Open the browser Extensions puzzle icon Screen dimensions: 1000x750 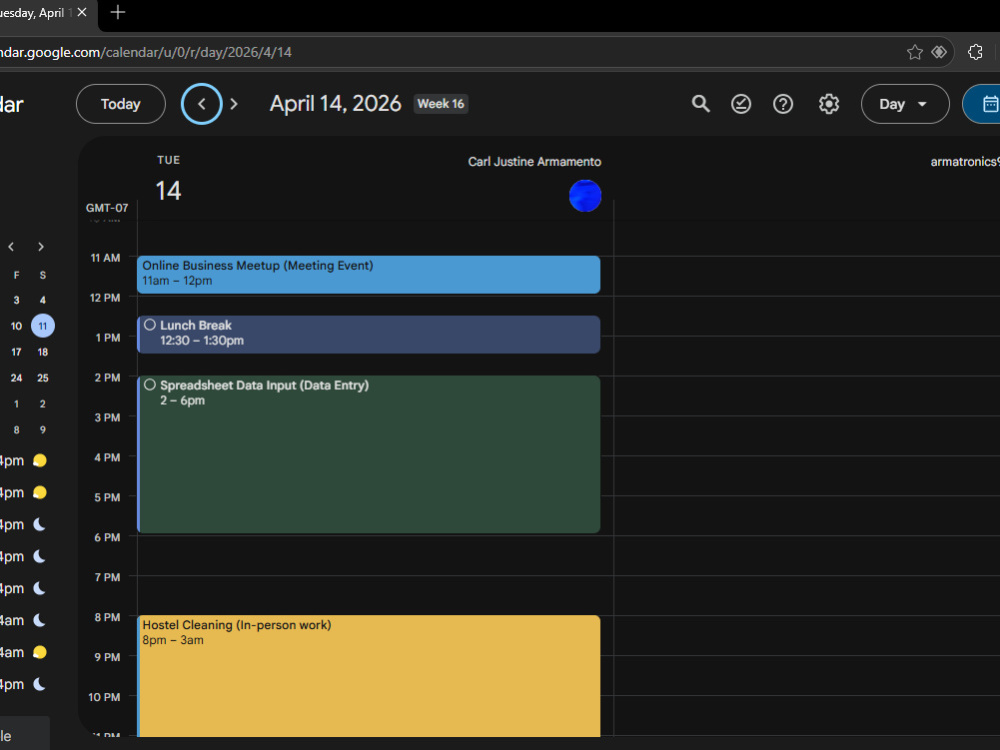point(975,52)
